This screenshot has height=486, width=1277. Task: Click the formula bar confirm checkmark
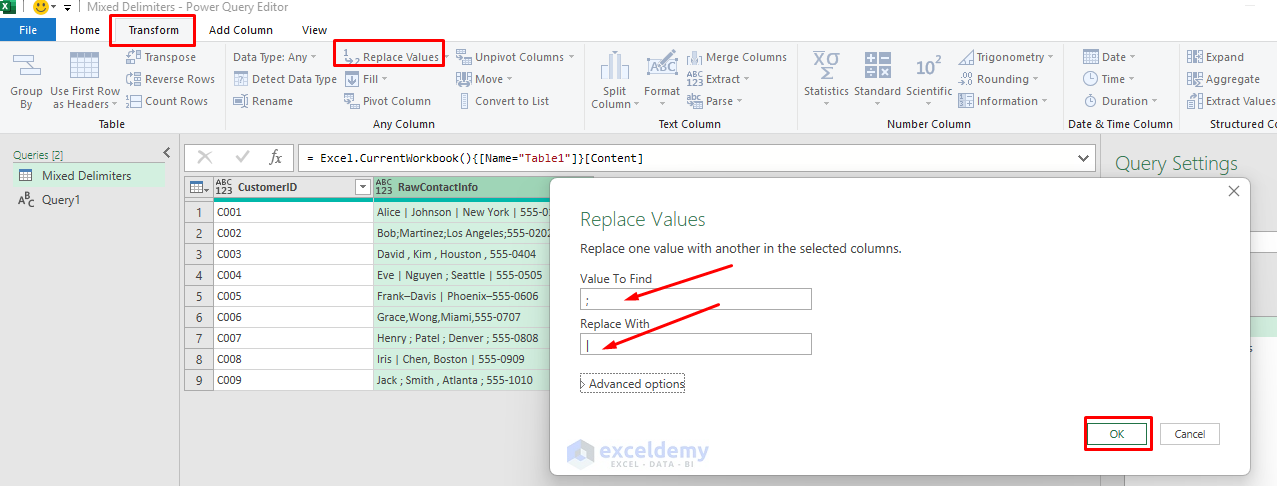(242, 158)
